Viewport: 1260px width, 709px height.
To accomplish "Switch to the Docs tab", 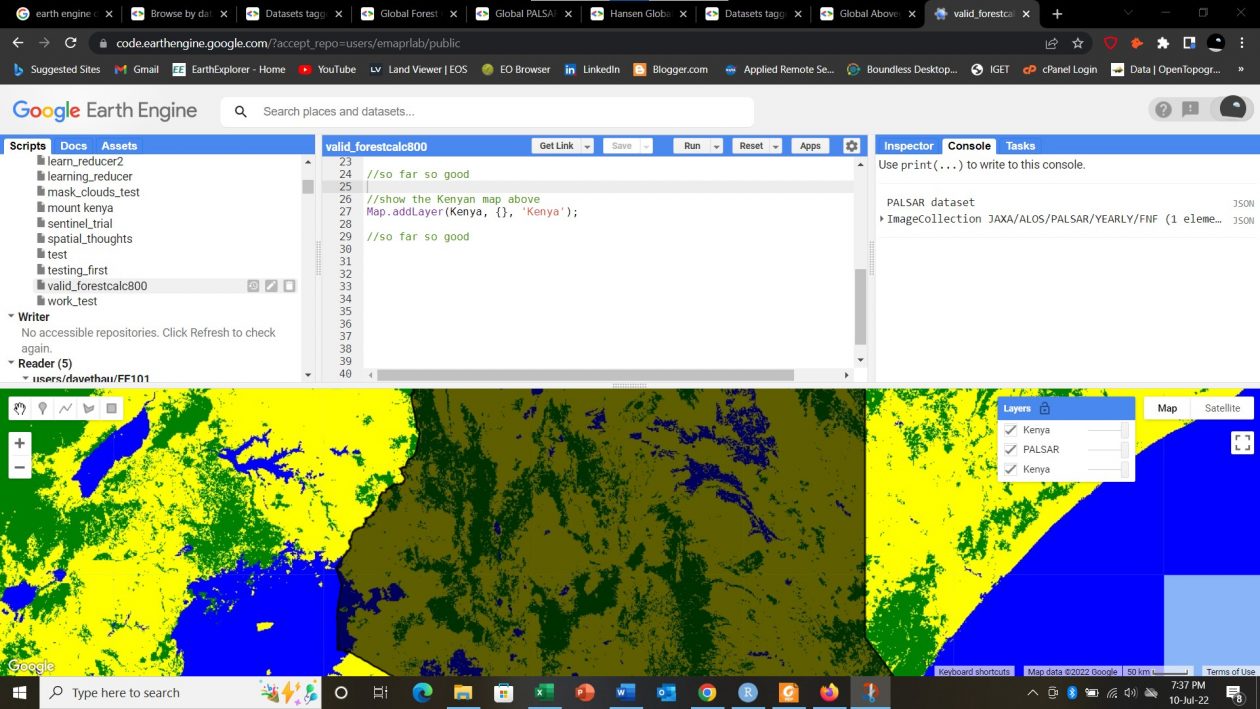I will (x=73, y=146).
